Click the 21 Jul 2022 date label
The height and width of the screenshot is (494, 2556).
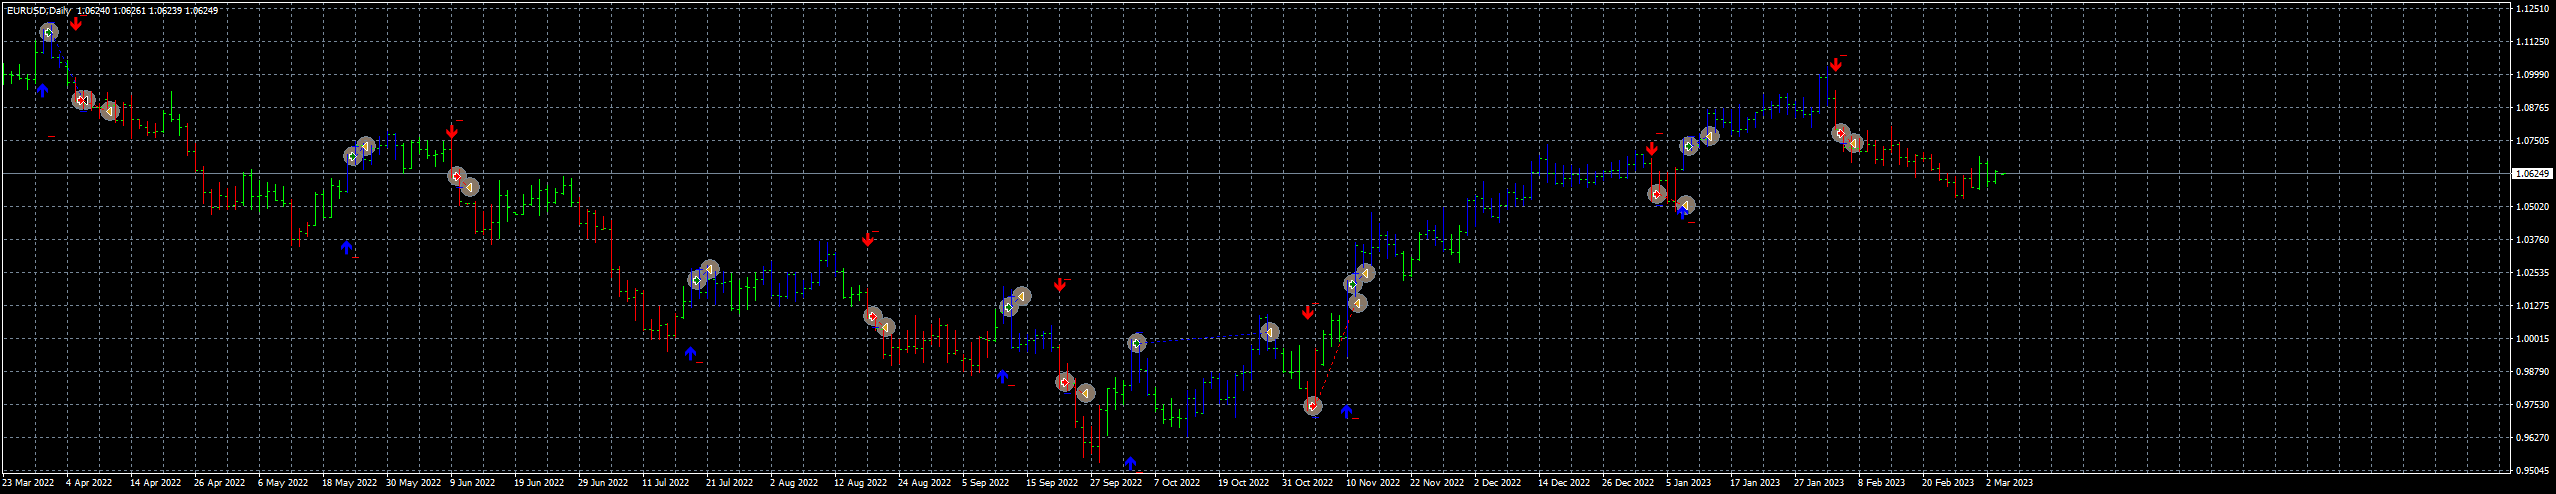point(729,483)
